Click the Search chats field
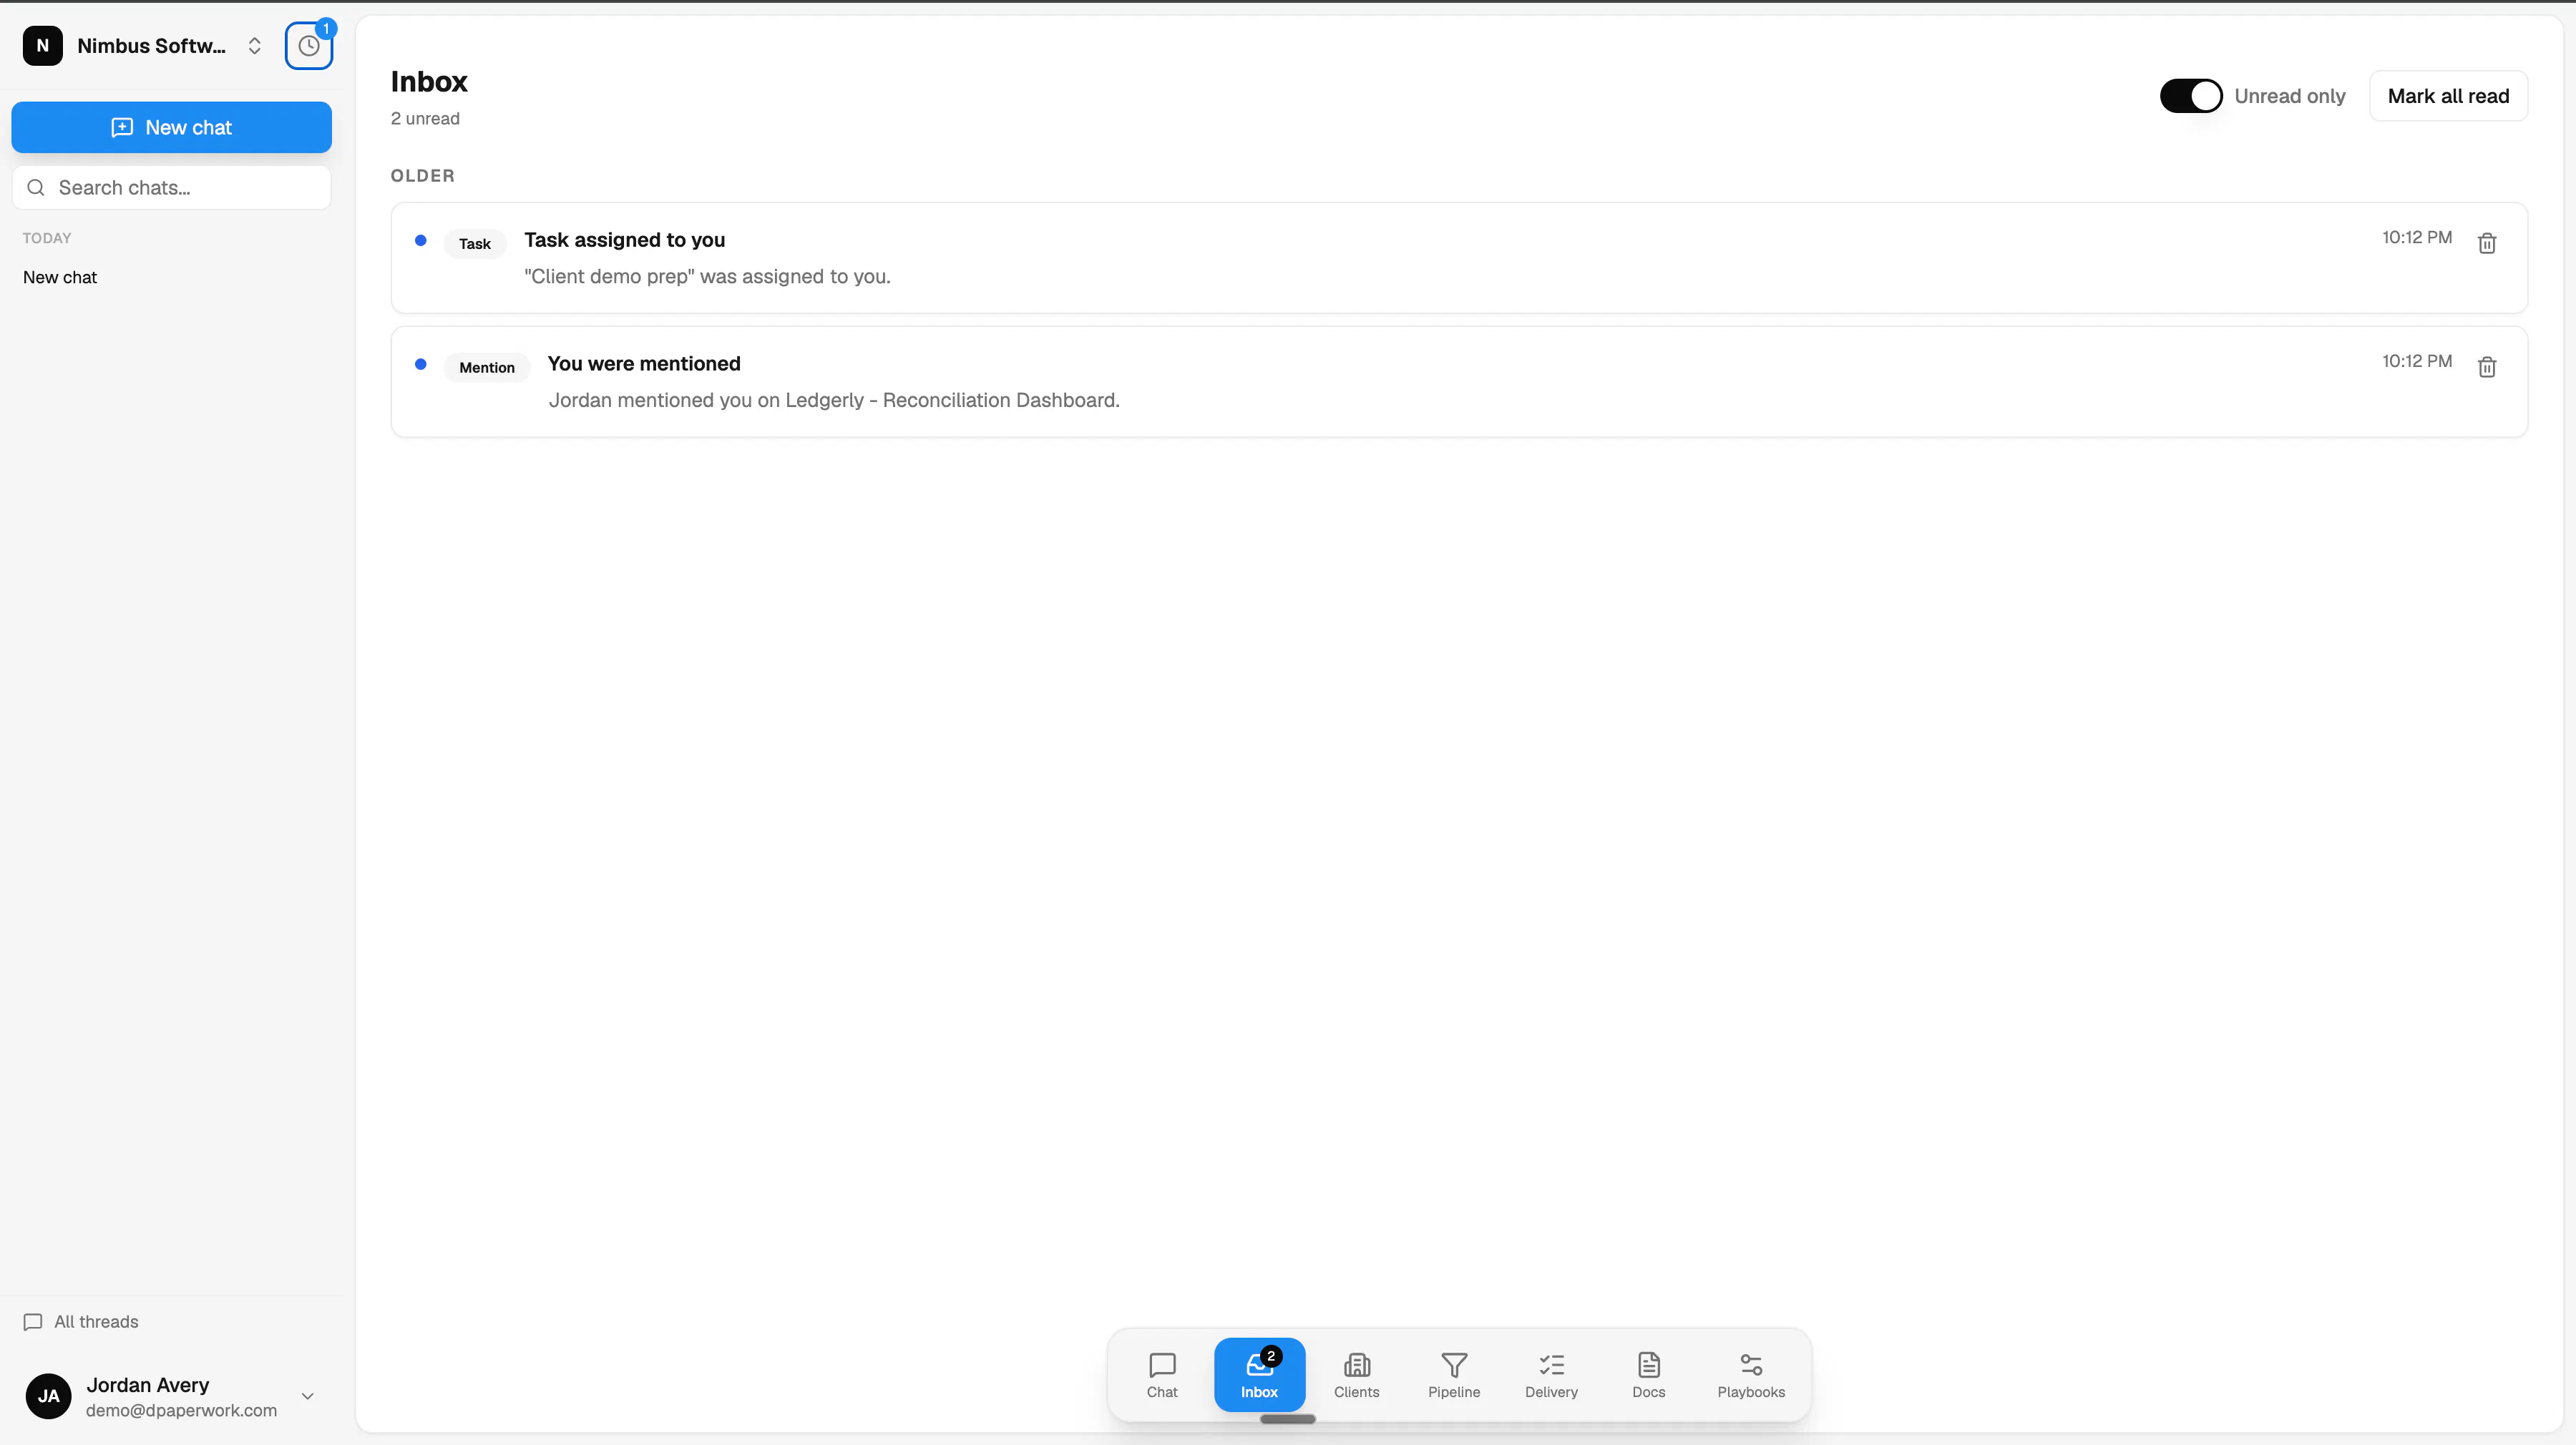The height and width of the screenshot is (1445, 2576). click(x=171, y=188)
